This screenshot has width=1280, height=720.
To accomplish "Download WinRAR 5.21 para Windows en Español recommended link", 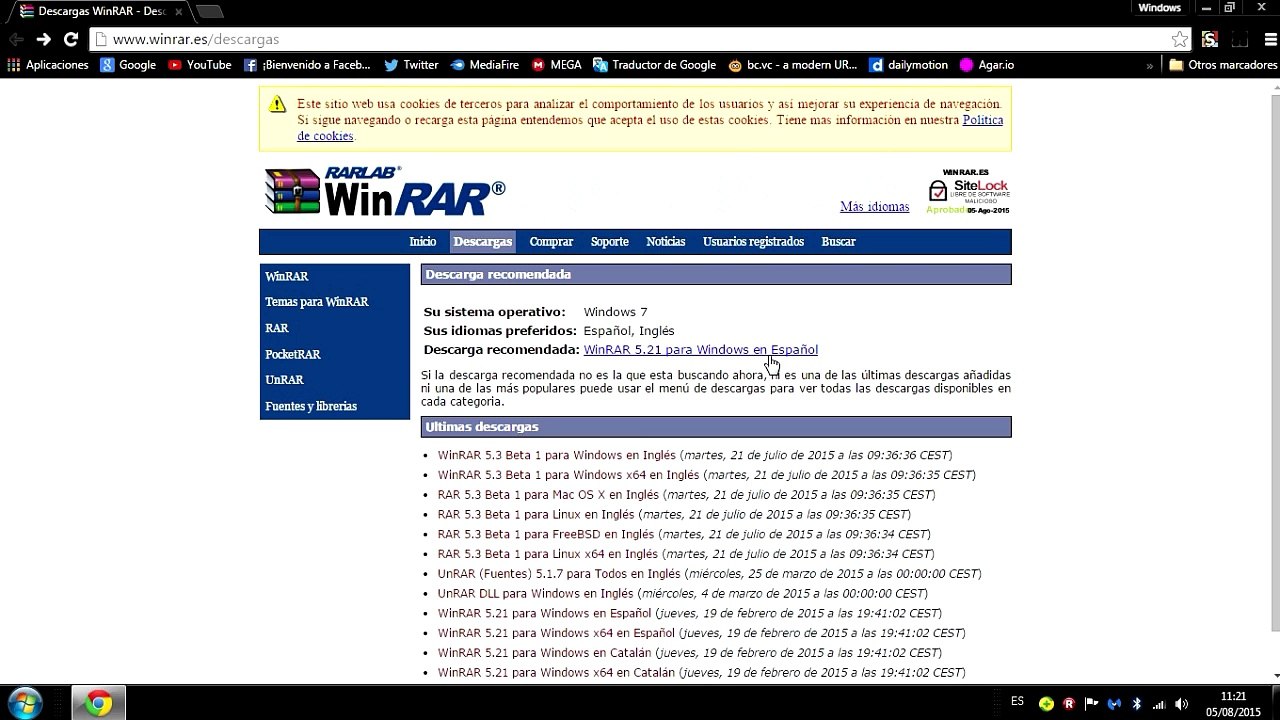I will click(x=700, y=350).
